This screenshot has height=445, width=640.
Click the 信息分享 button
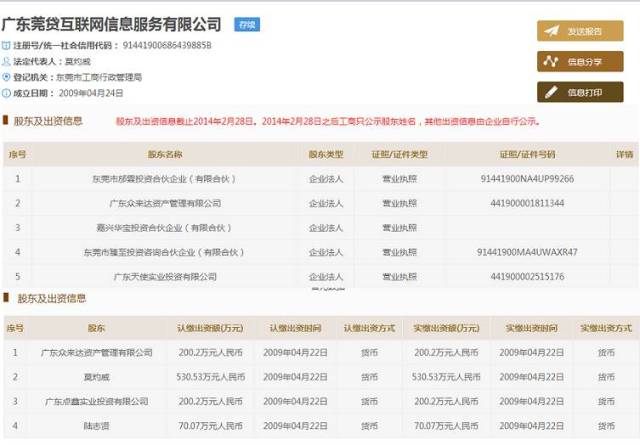[x=580, y=62]
